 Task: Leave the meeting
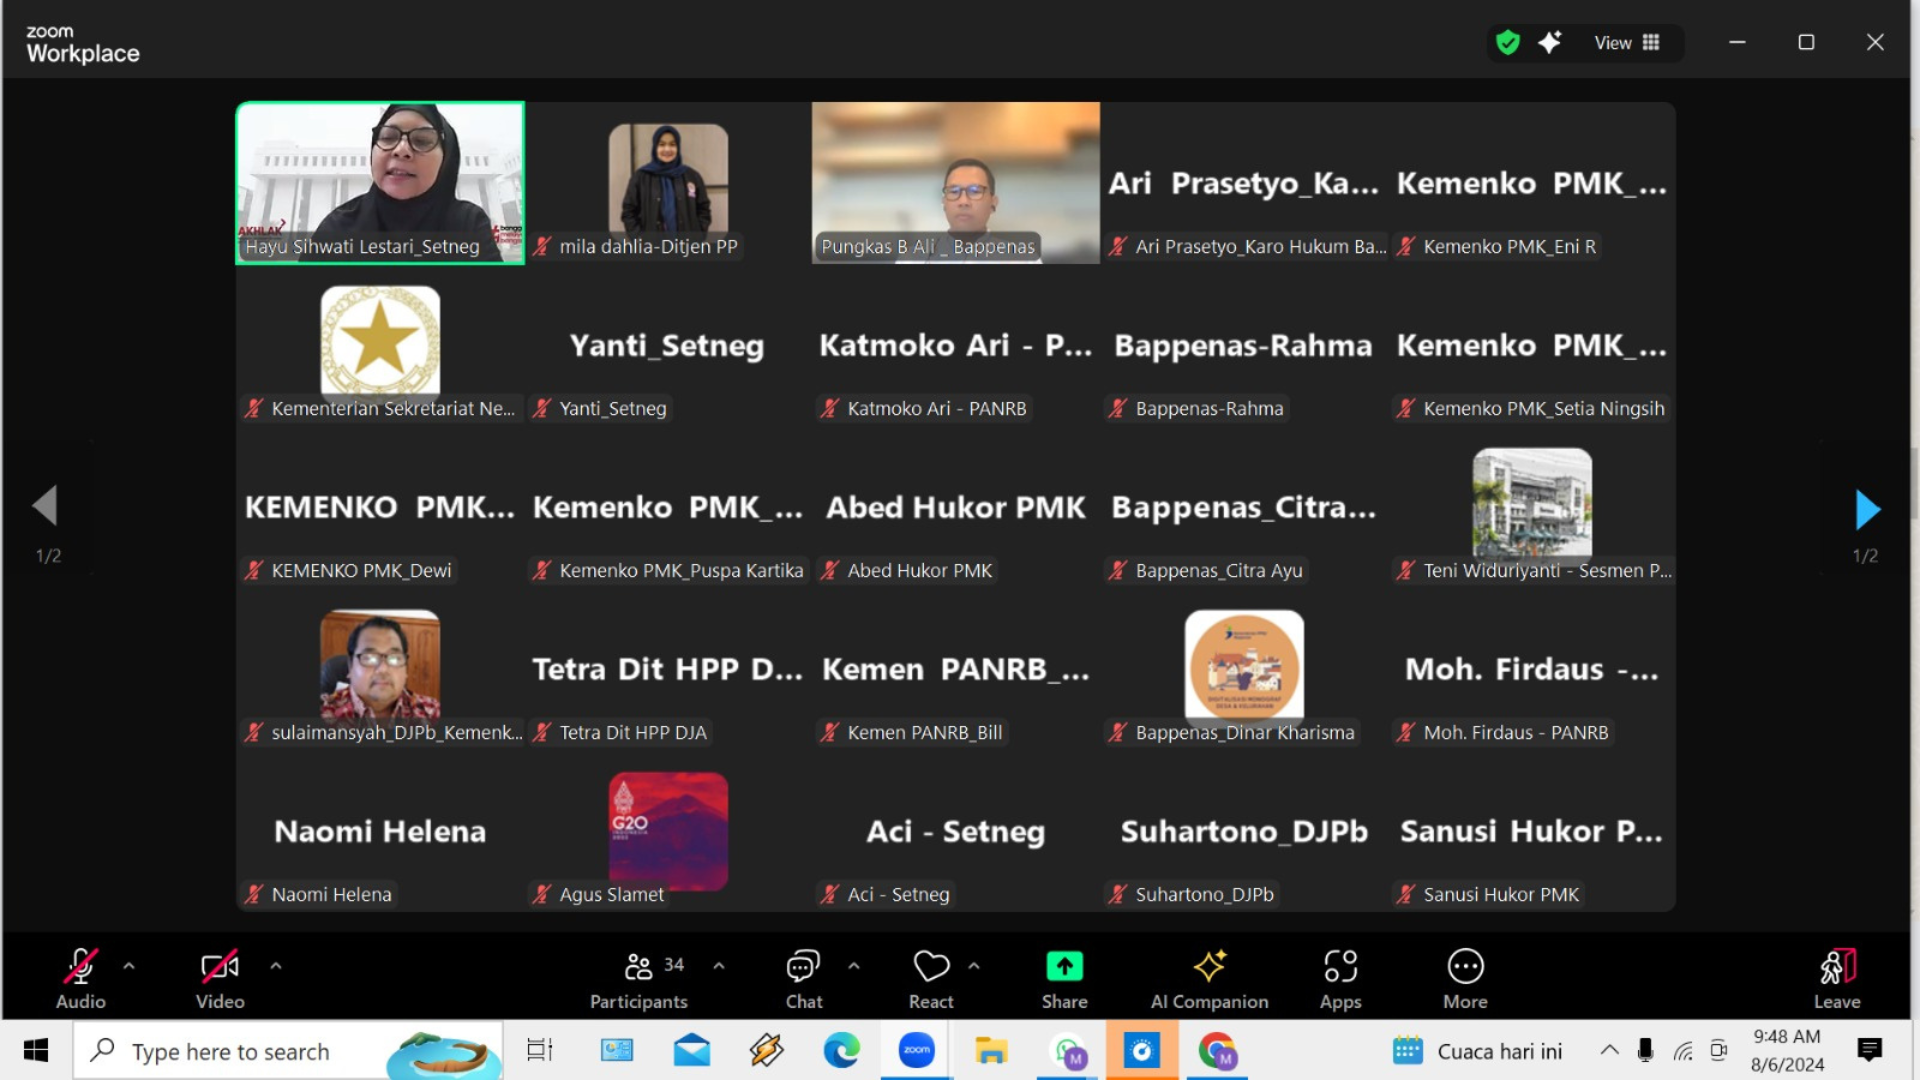pyautogui.click(x=1837, y=978)
